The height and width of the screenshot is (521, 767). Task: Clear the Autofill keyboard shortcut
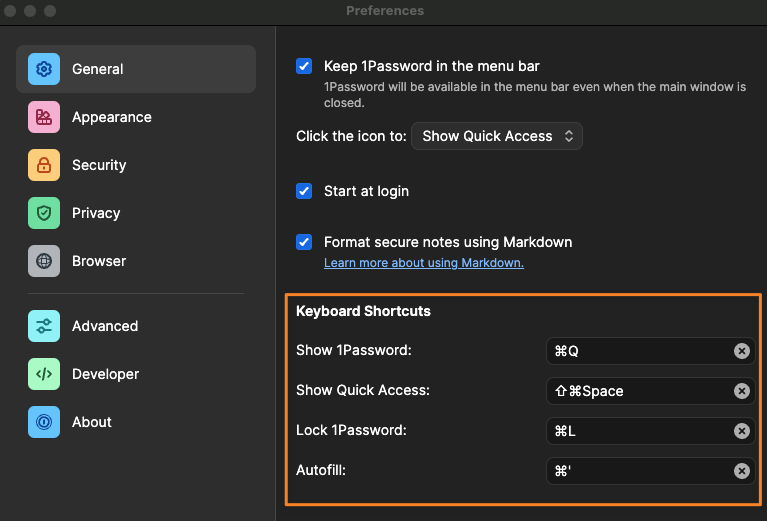(742, 471)
